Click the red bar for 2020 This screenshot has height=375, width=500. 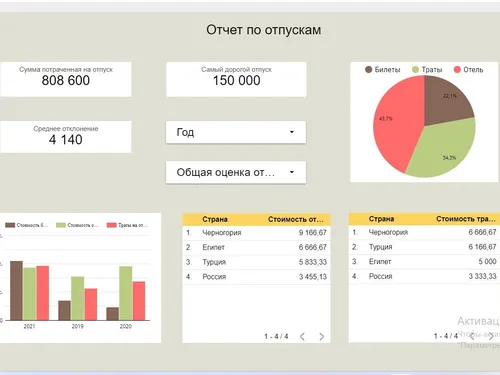139,301
